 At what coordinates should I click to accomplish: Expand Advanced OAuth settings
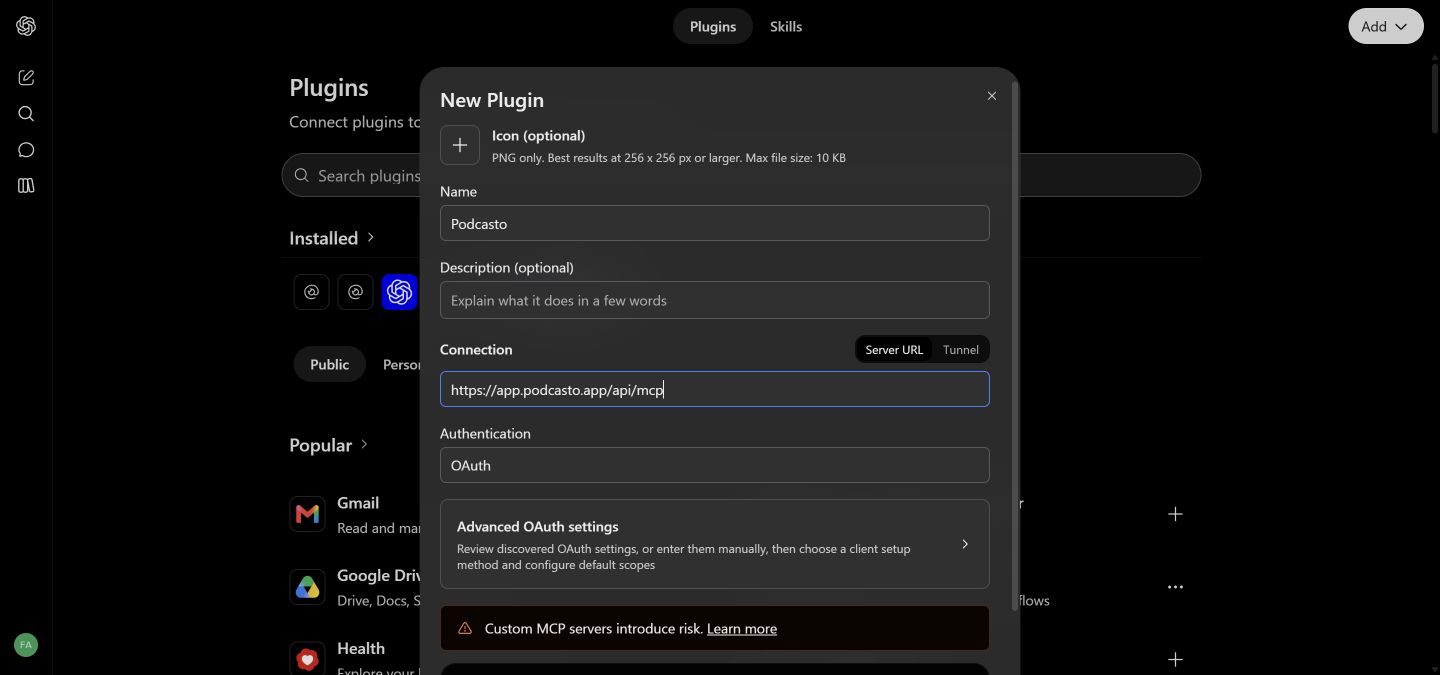point(715,544)
